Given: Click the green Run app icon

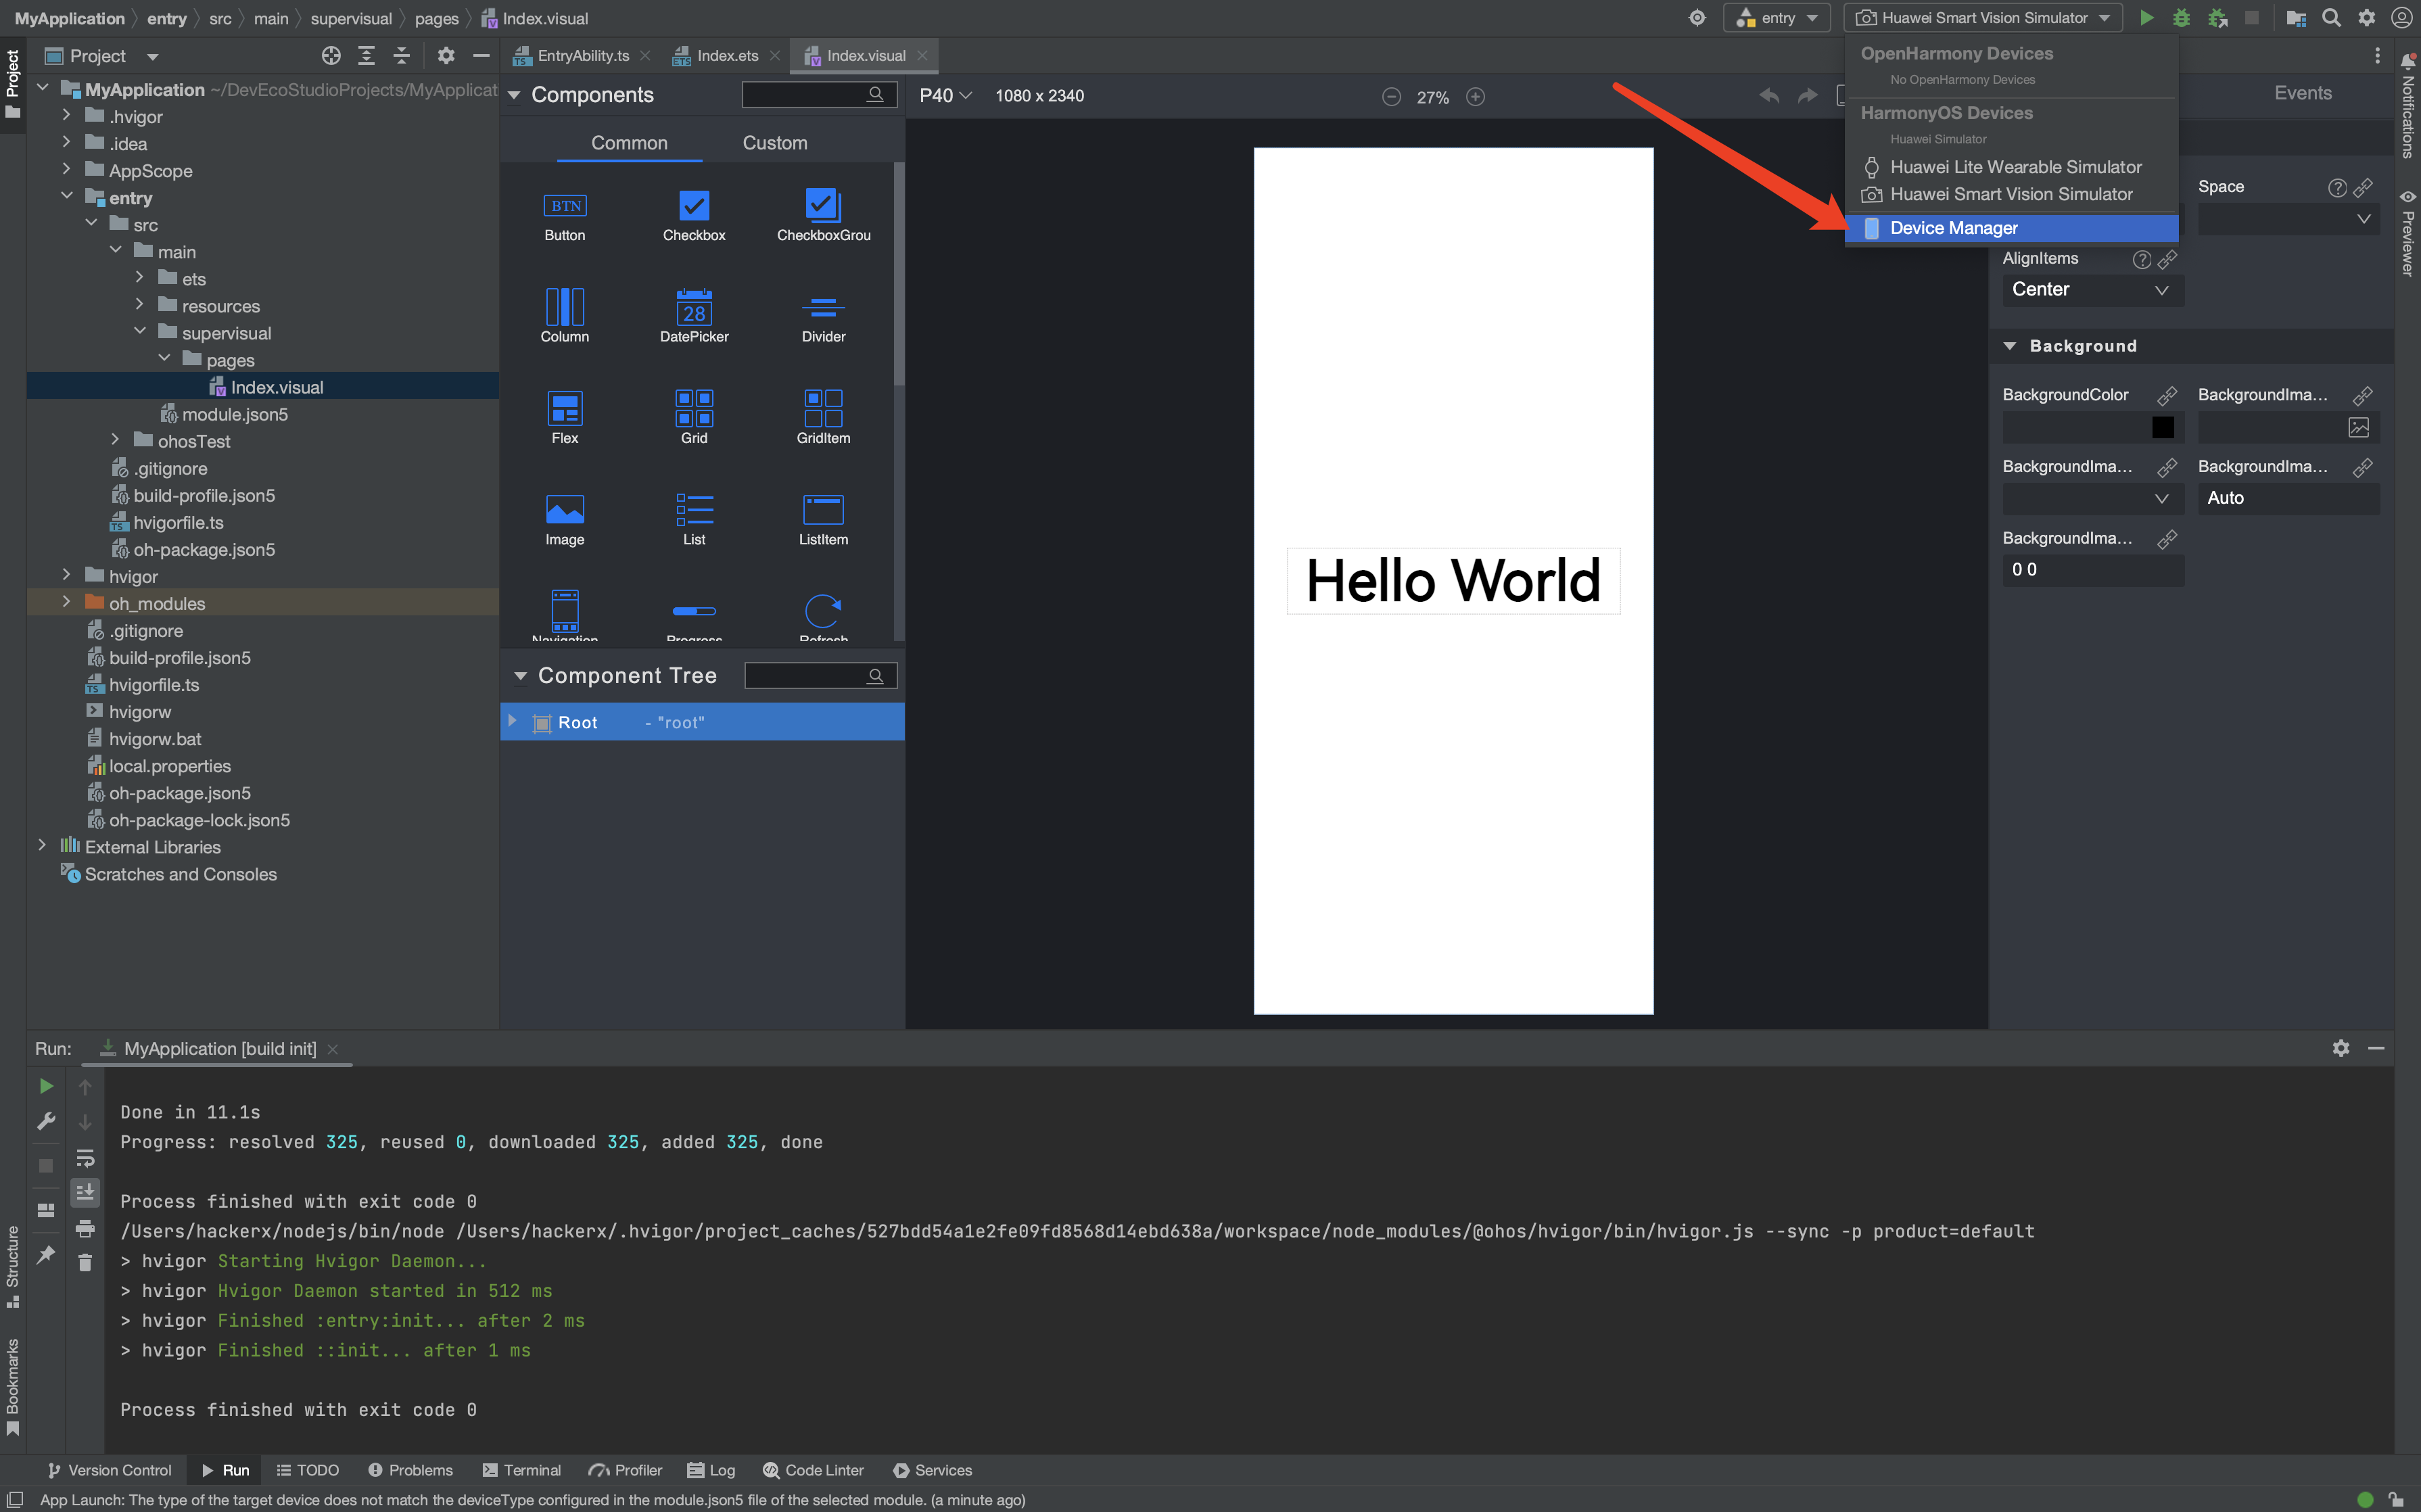Looking at the screenshot, I should (x=2146, y=18).
